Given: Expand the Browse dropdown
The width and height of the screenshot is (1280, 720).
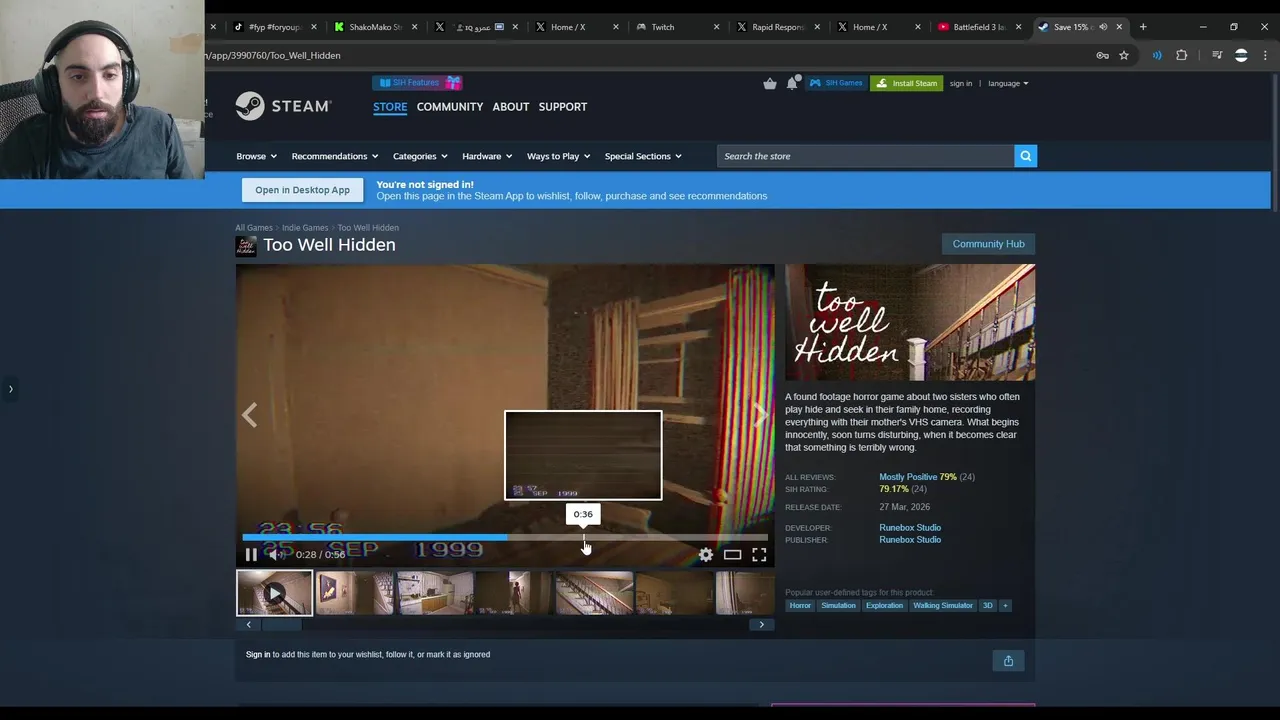Looking at the screenshot, I should [256, 156].
